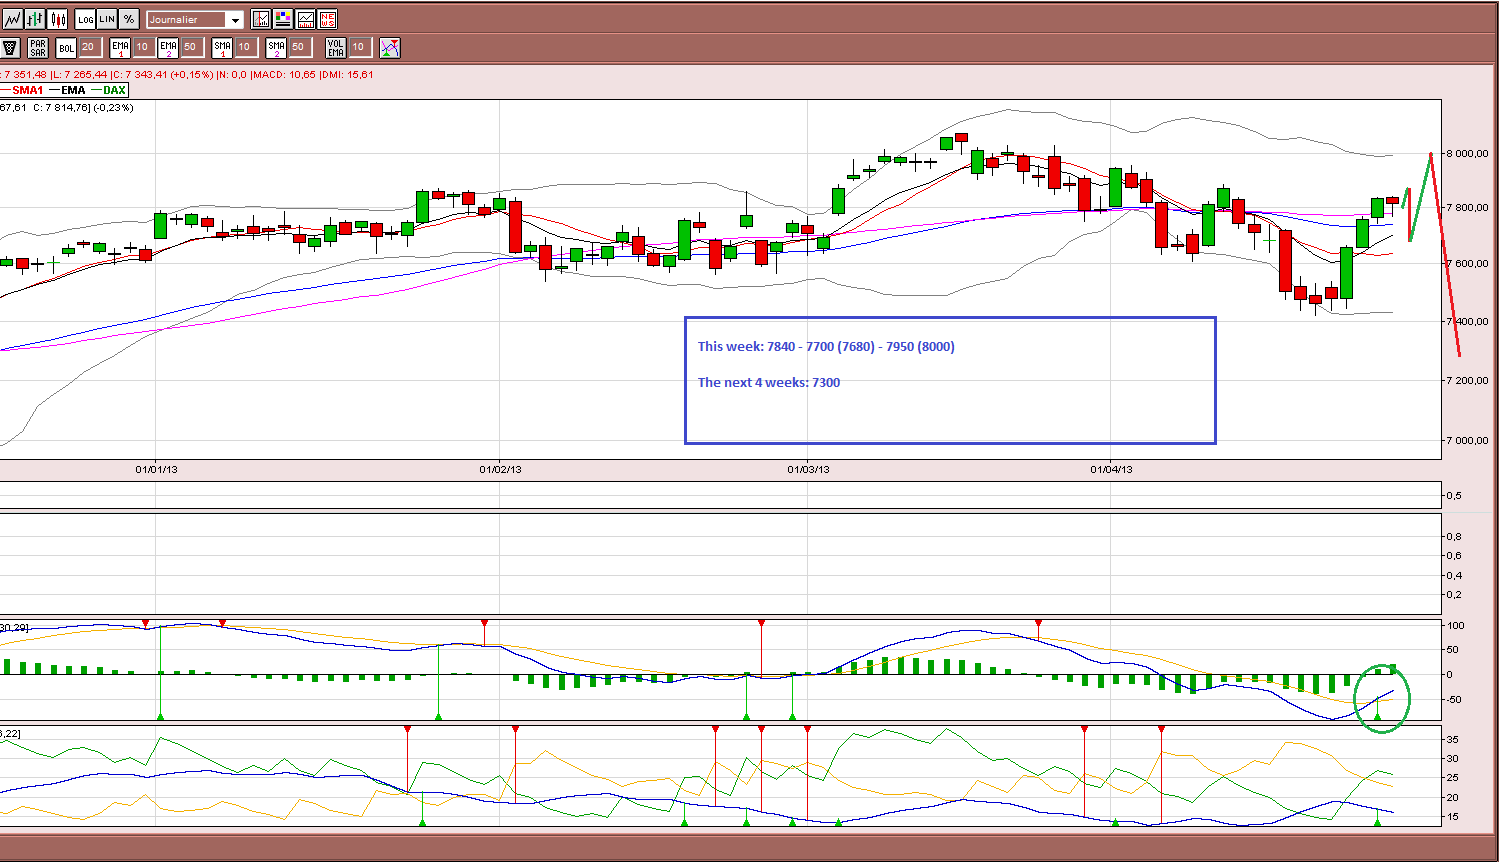Click the trash basket icon
Screen dimensions: 1500x862
pos(11,47)
